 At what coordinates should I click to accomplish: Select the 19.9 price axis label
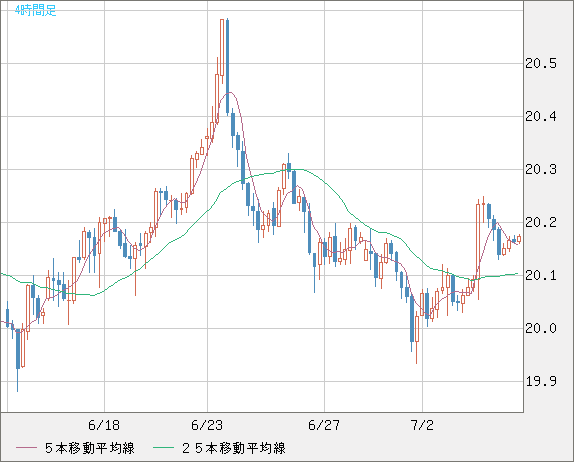coord(541,381)
